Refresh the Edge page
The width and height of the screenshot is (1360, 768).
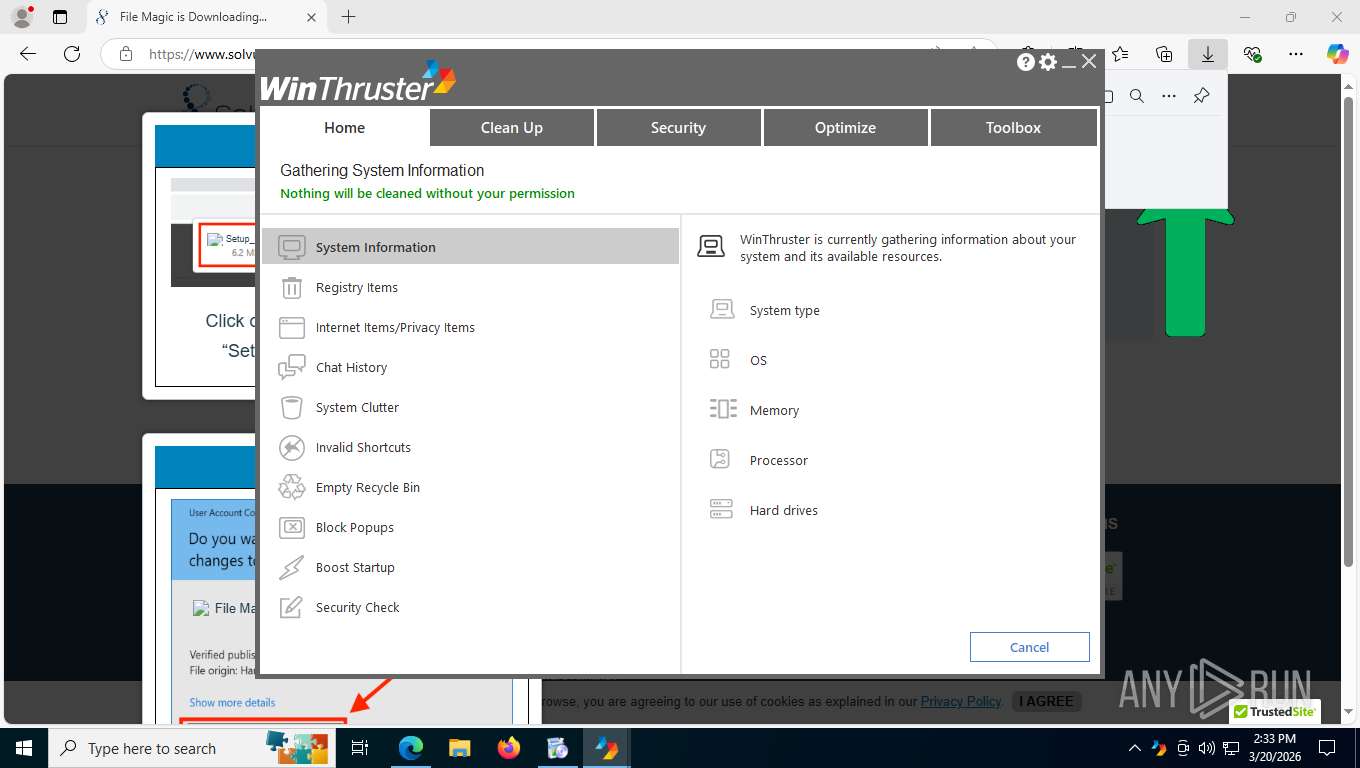click(x=72, y=54)
